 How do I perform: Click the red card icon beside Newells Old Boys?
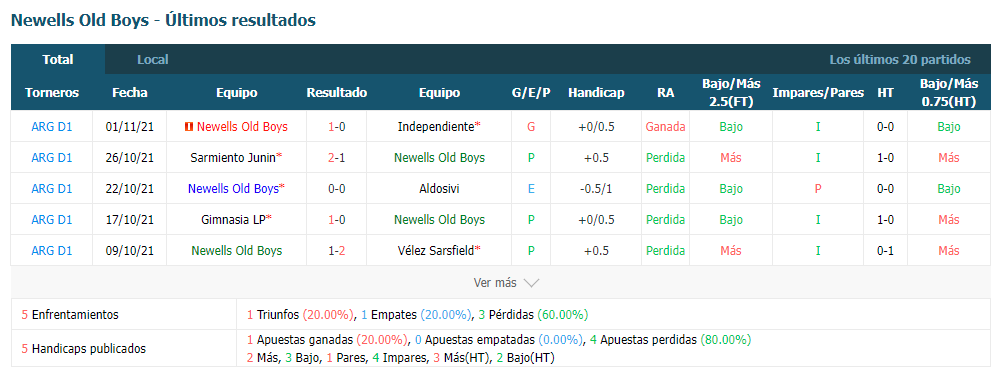(x=188, y=127)
